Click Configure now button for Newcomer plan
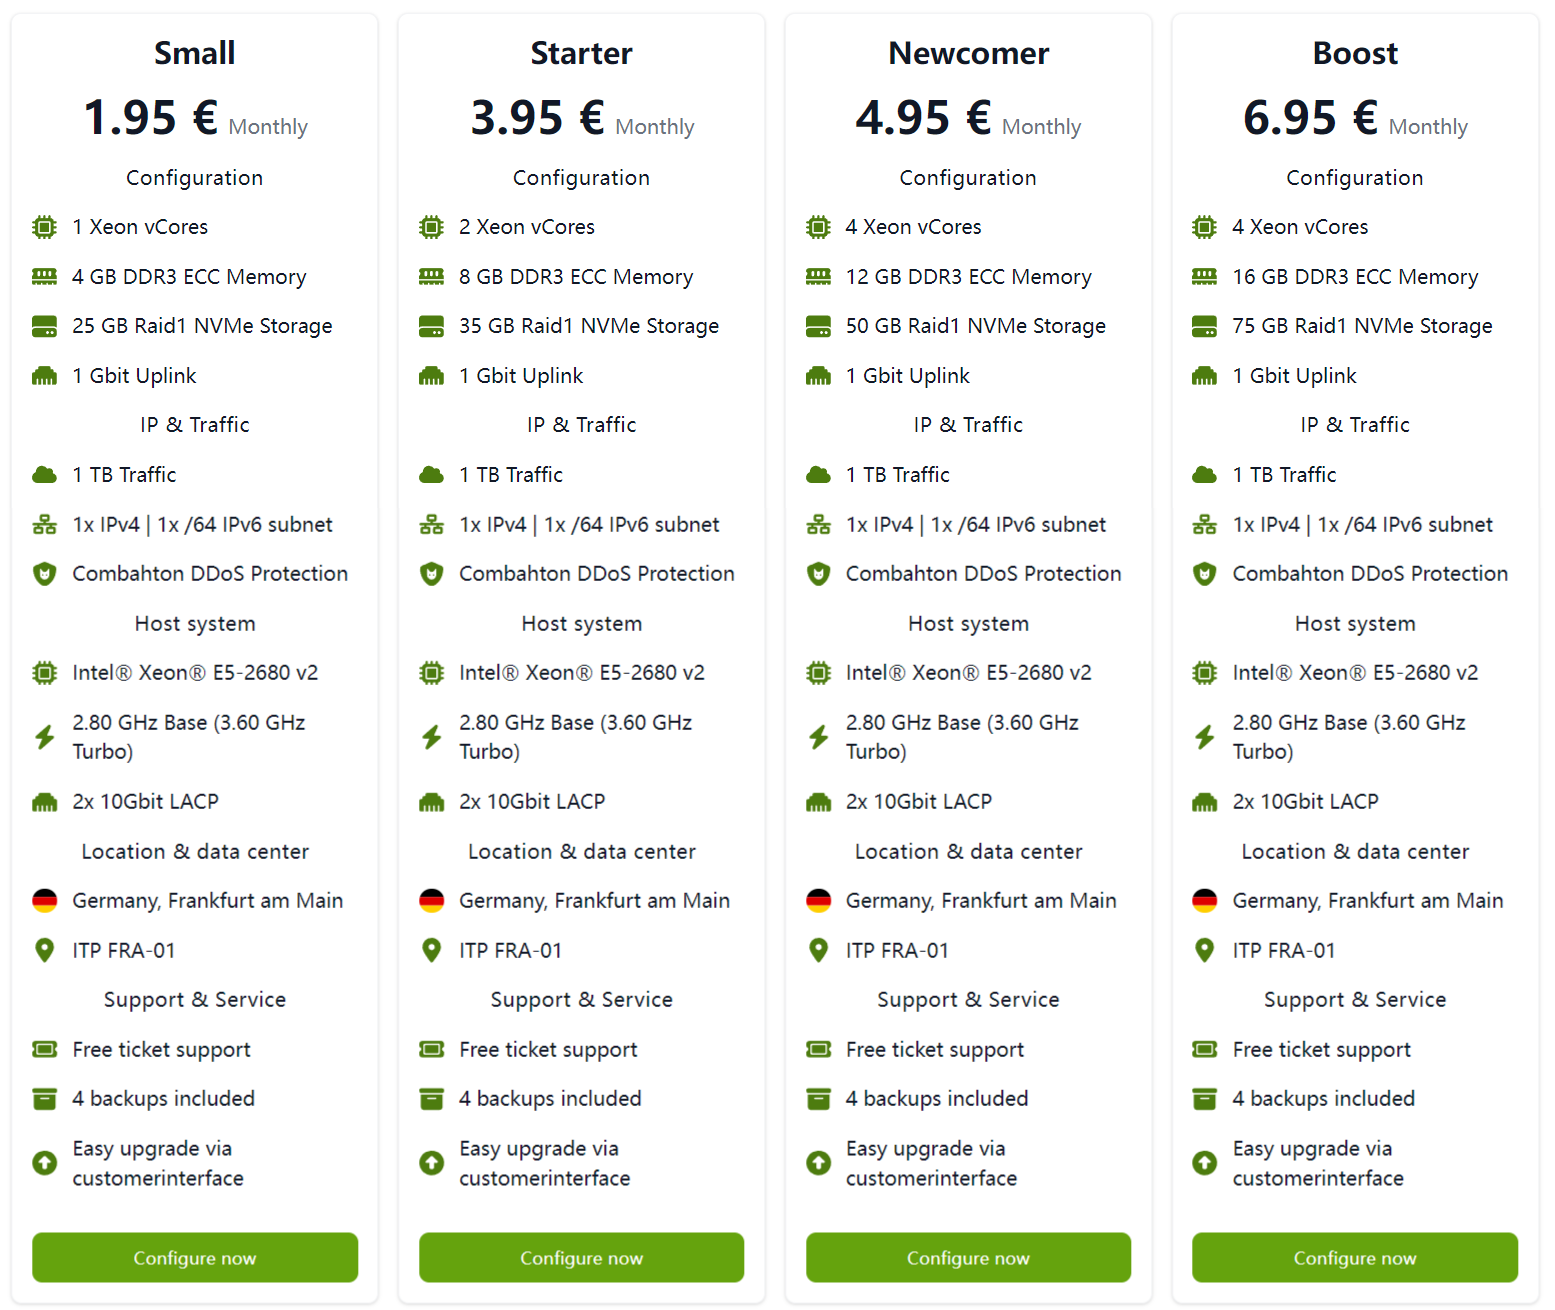Viewport: 1555px width, 1310px height. click(x=968, y=1257)
